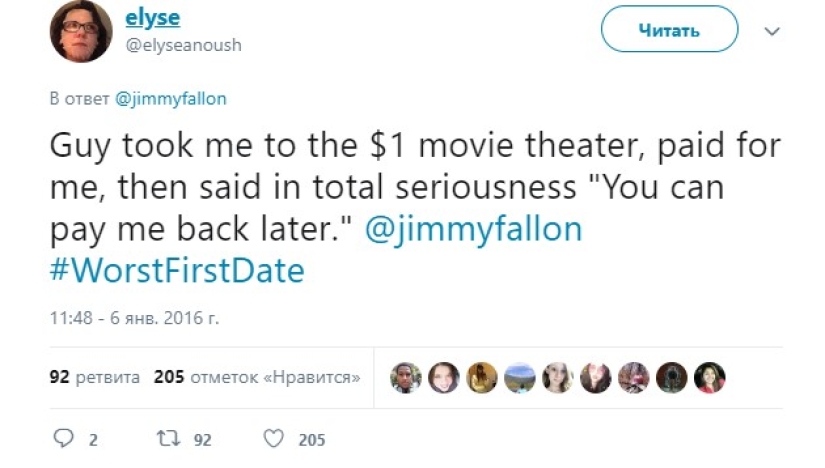Open @jimmyfallon in the 'В ответ' line

[171, 99]
